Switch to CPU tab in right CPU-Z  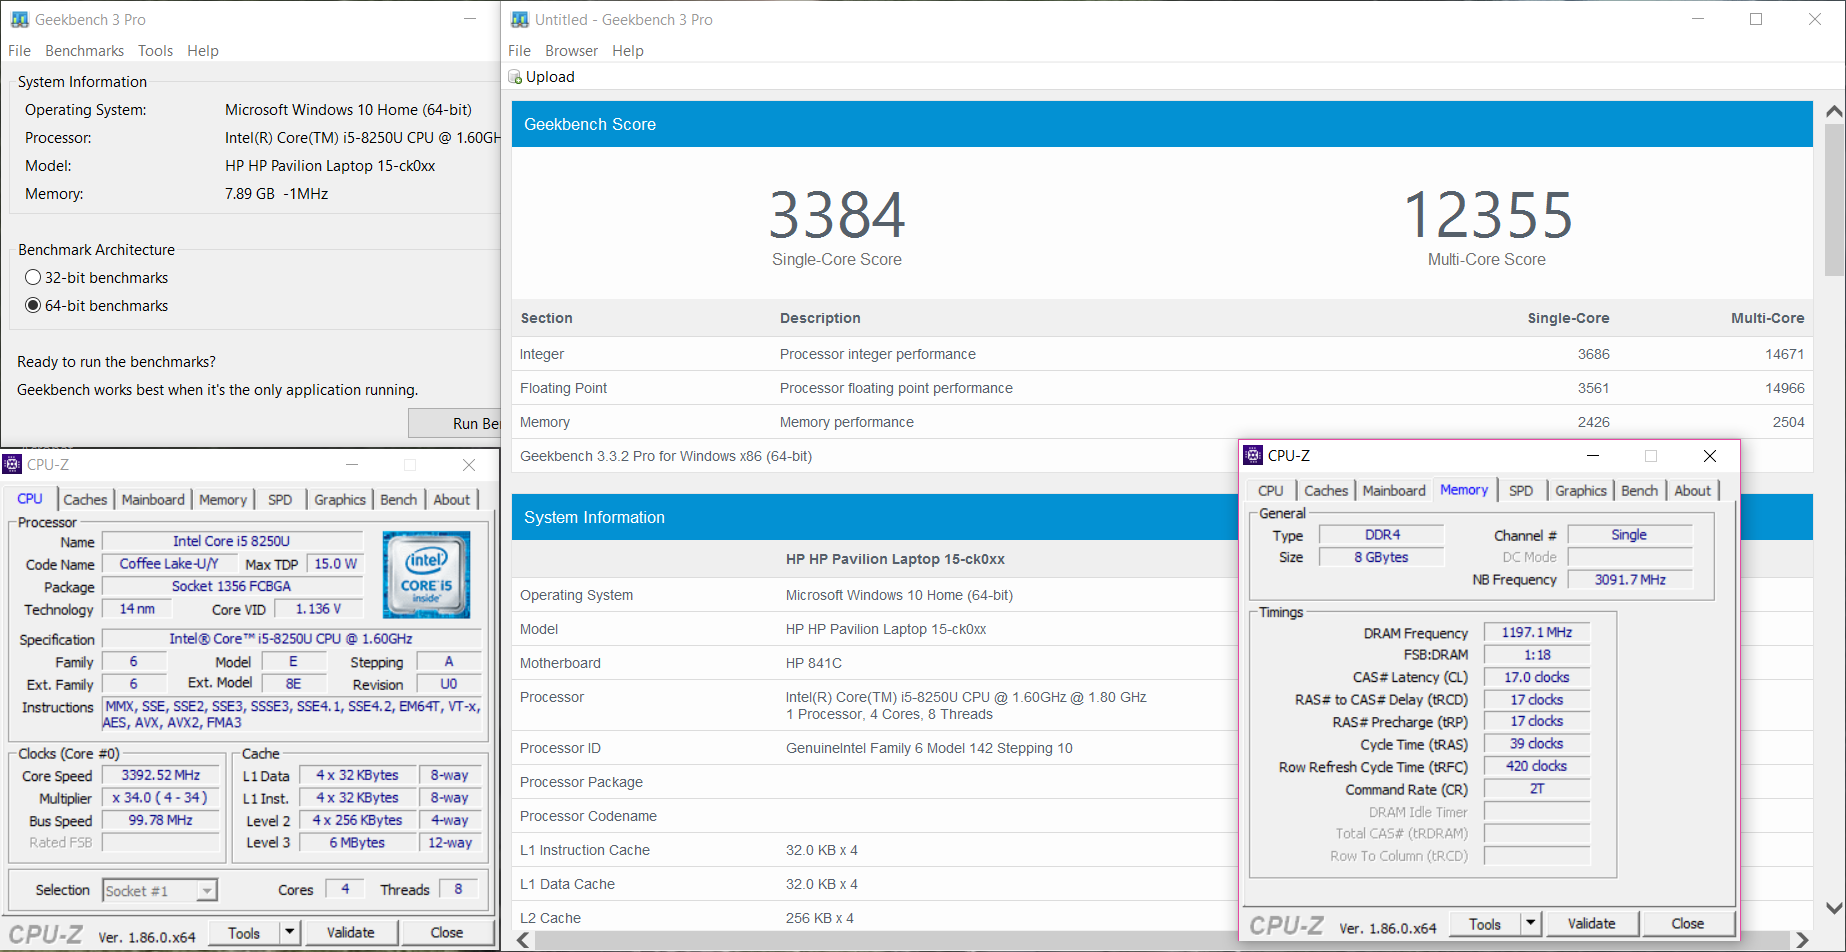(1270, 491)
